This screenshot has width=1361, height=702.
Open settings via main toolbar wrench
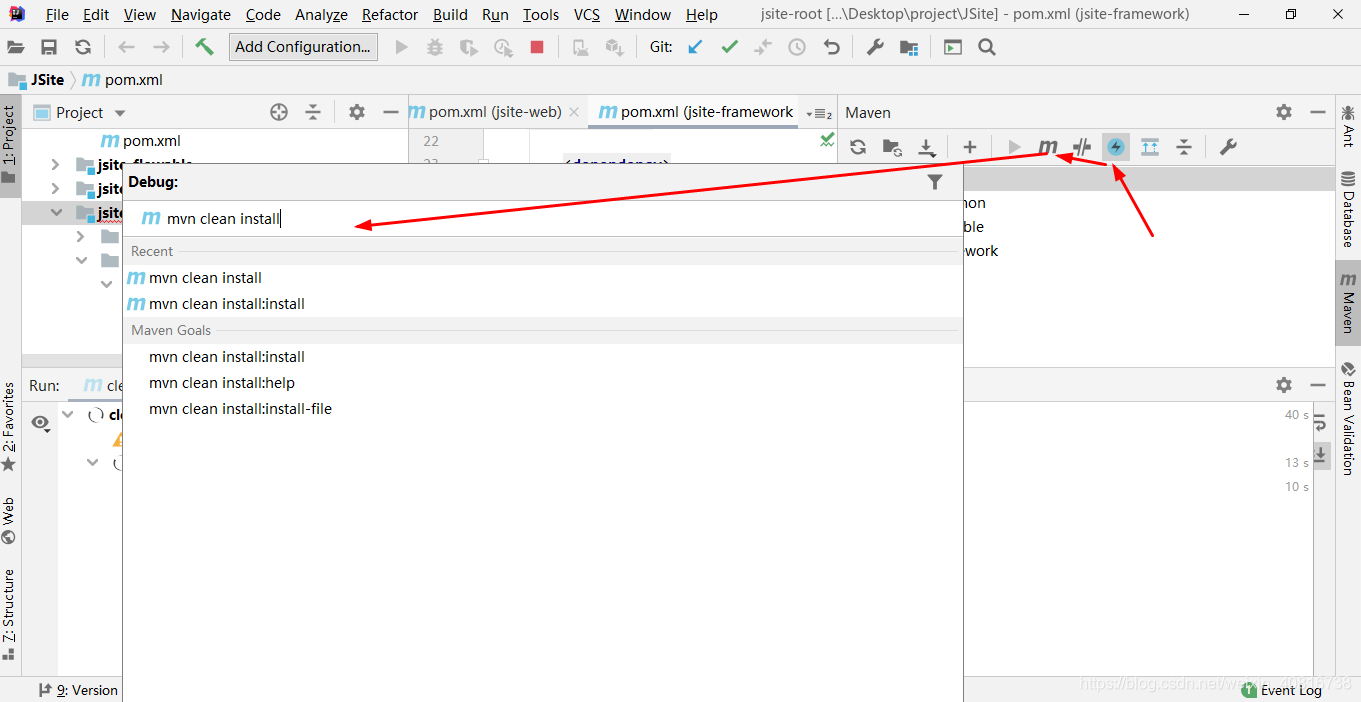875,47
